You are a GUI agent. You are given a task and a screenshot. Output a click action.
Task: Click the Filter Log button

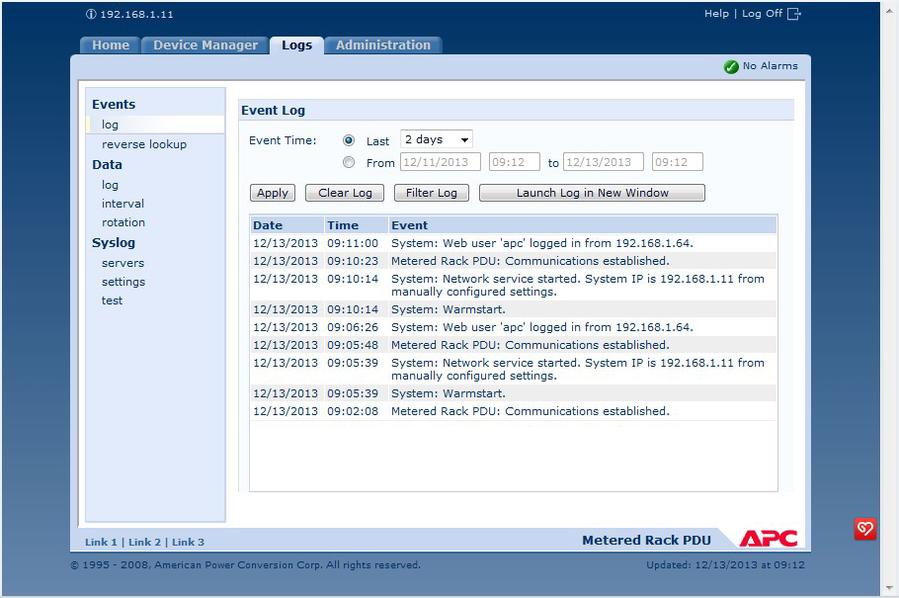[431, 193]
